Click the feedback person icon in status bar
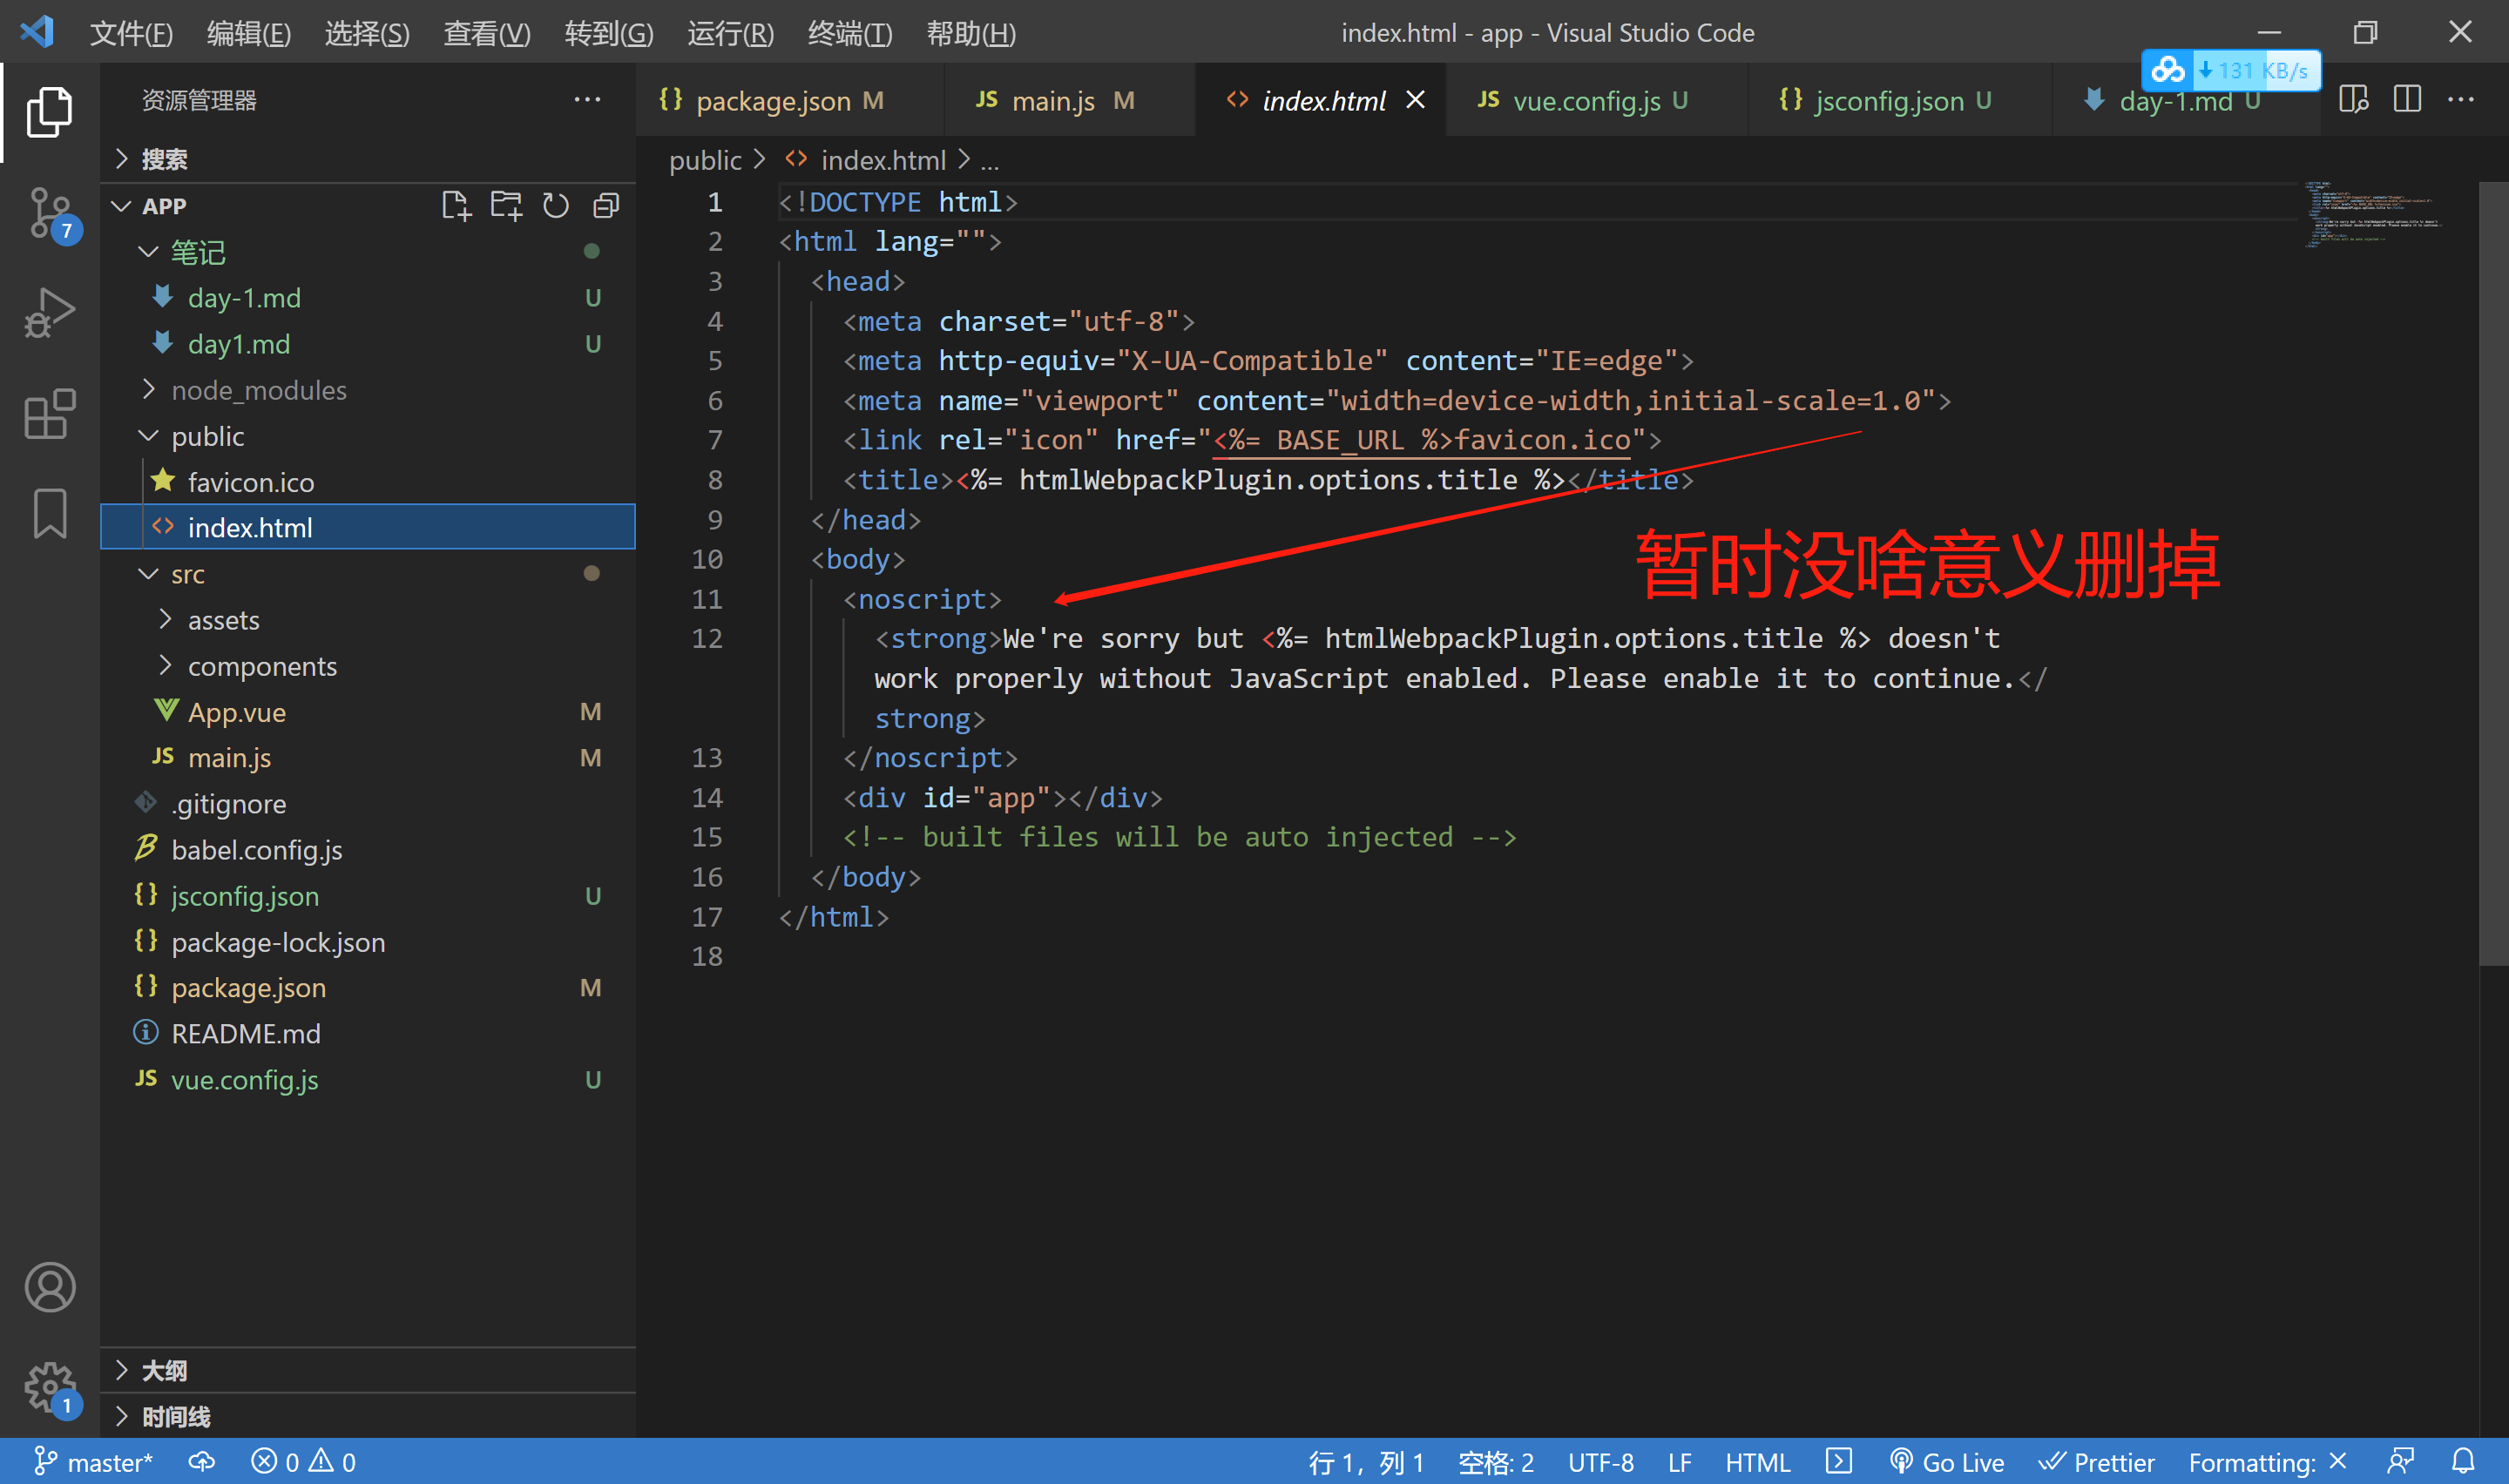The image size is (2509, 1484). click(x=2400, y=1462)
